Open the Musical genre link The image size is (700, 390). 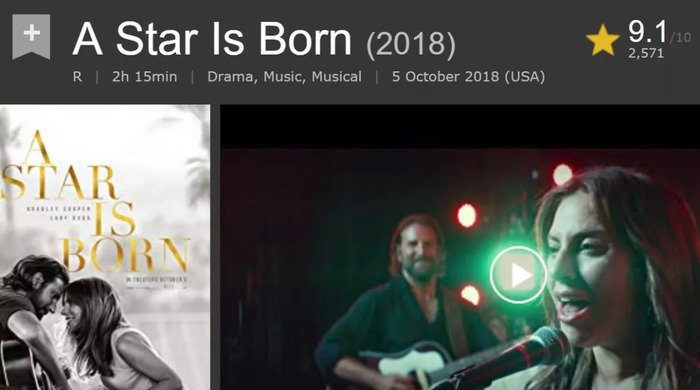337,77
